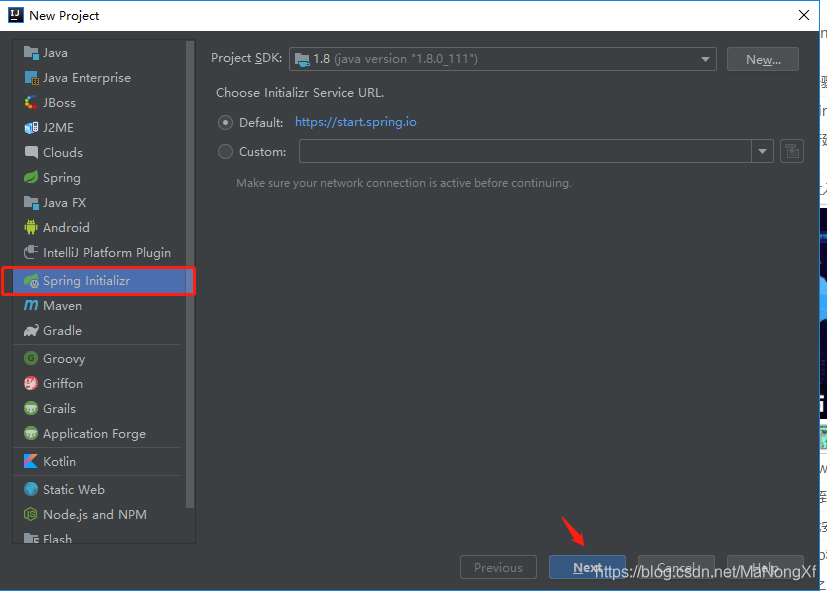Click the Previous button
827x591 pixels.
tap(498, 567)
